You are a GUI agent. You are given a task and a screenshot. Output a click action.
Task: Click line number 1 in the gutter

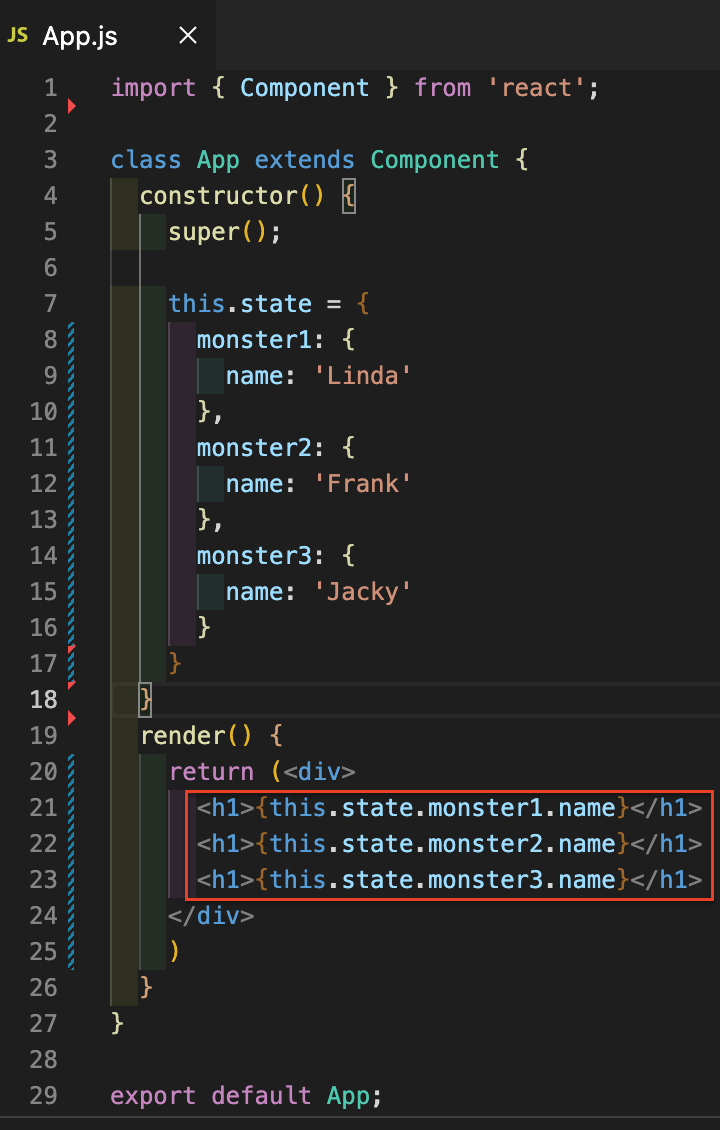[x=50, y=88]
